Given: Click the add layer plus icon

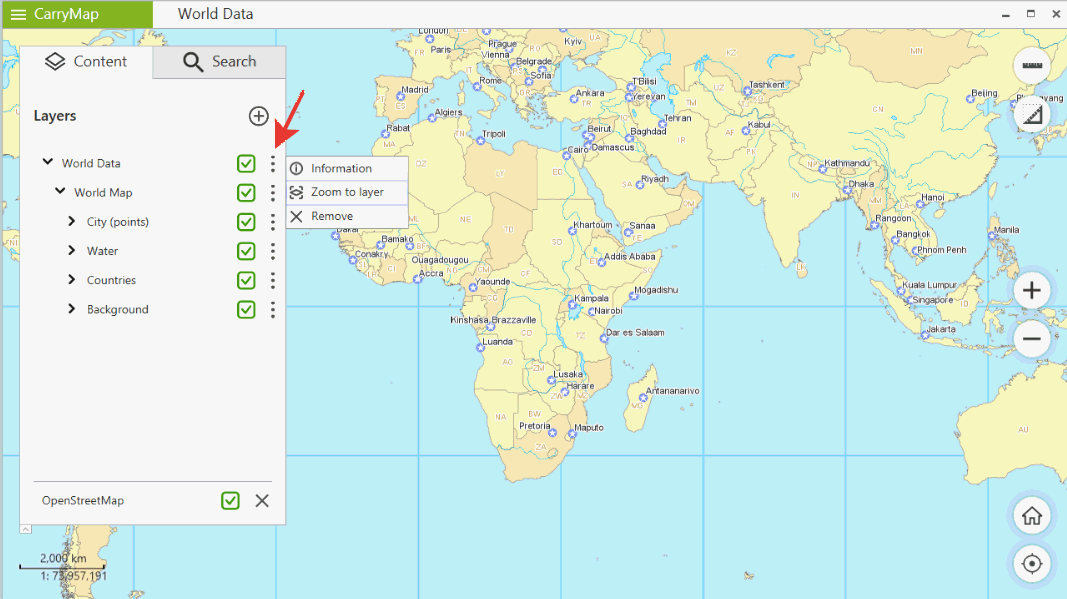Looking at the screenshot, I should (258, 116).
